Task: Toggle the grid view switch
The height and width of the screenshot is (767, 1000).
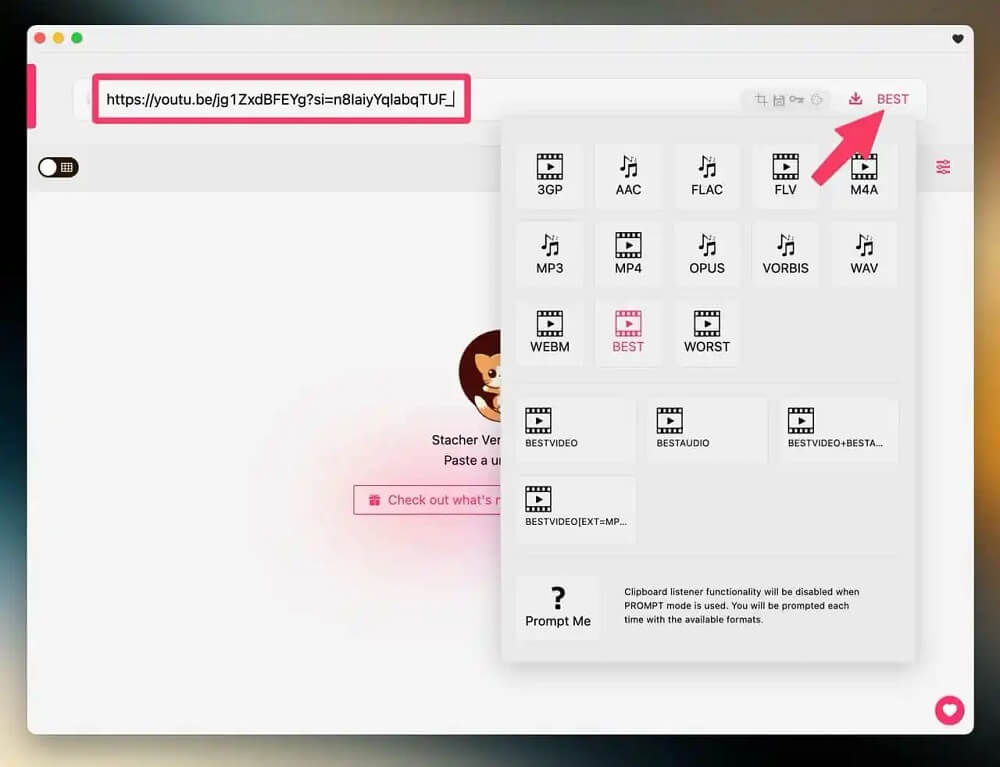Action: click(x=58, y=167)
